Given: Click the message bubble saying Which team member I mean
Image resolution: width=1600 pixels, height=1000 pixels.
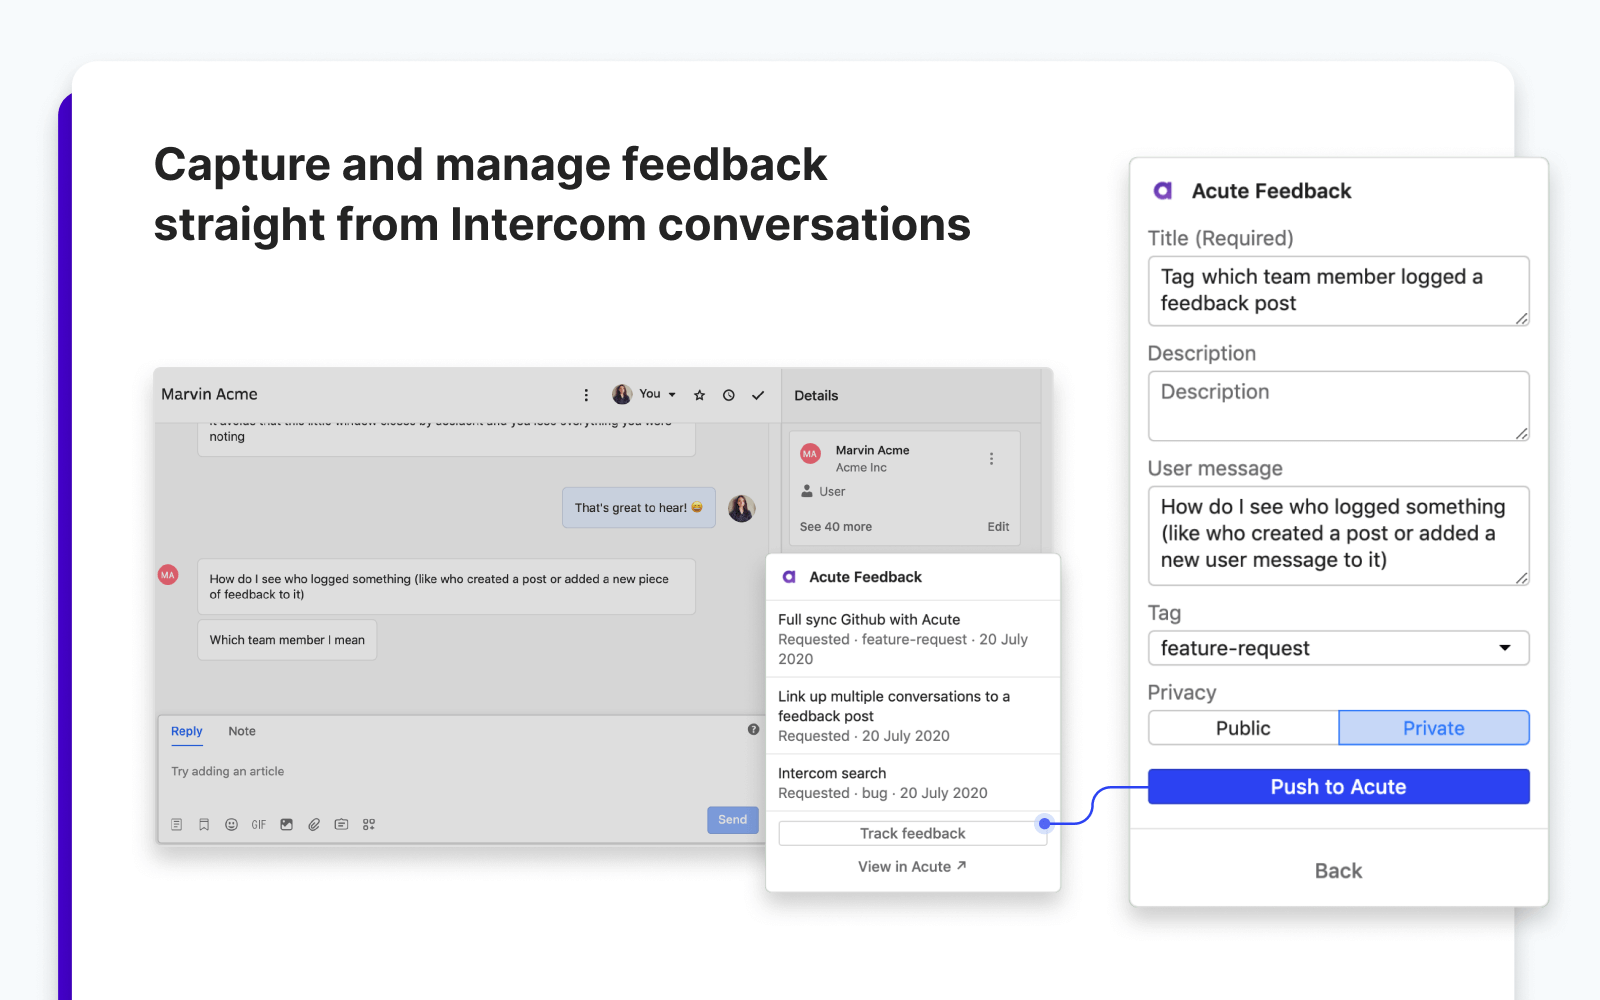Looking at the screenshot, I should point(287,640).
